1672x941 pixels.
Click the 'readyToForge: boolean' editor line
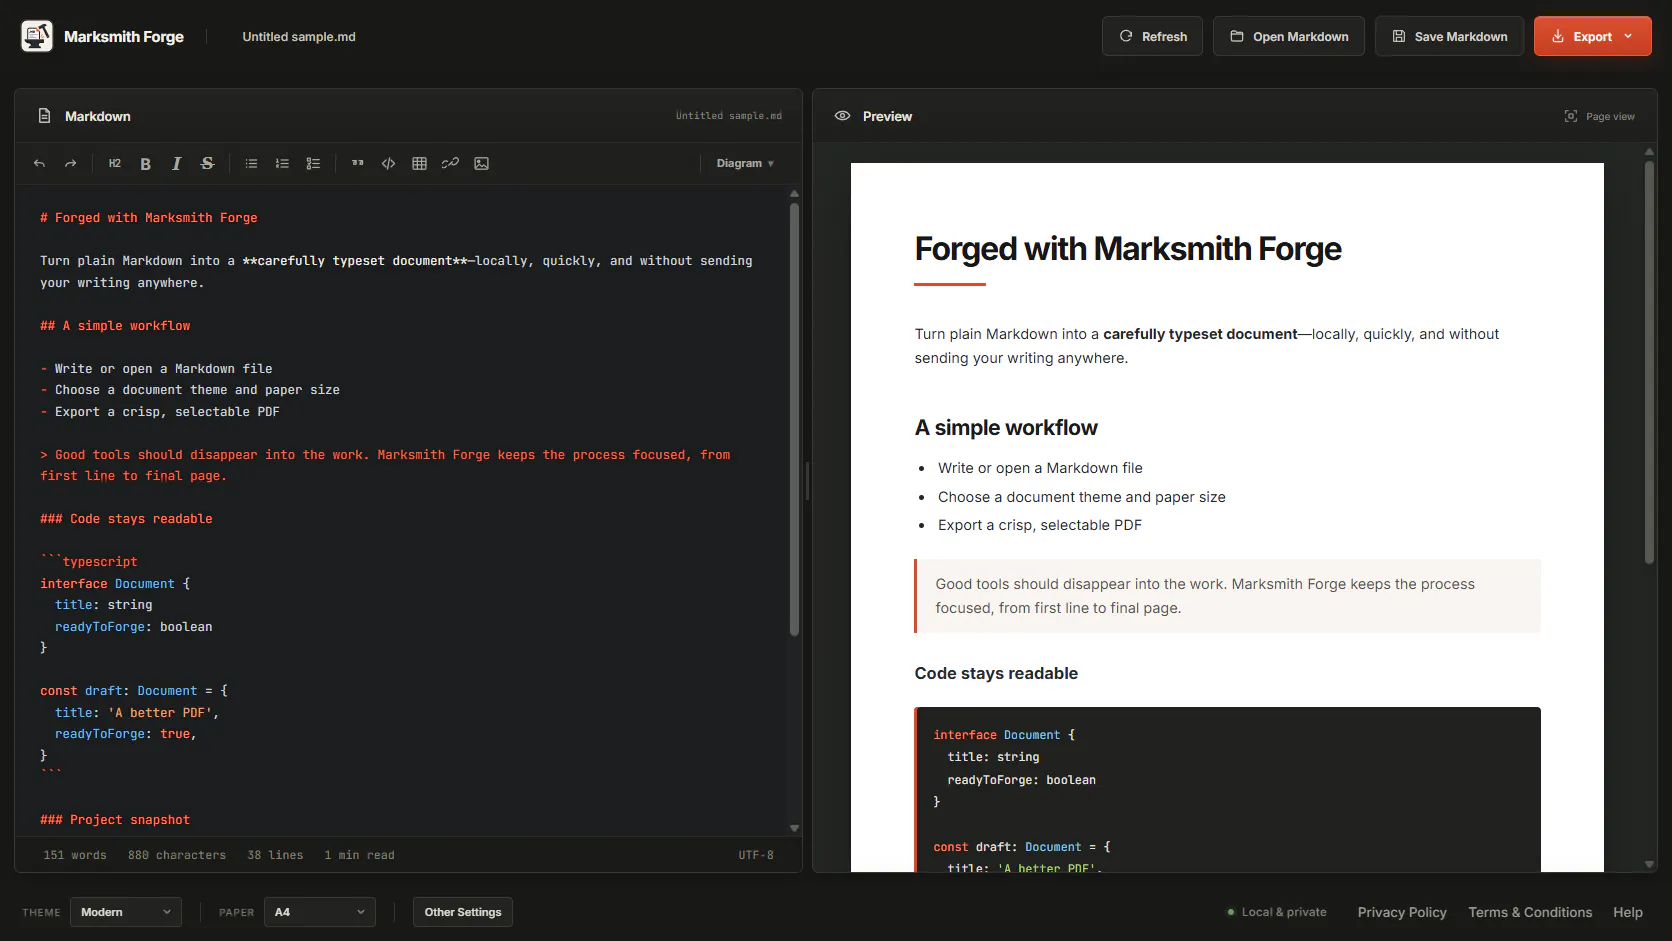click(134, 627)
